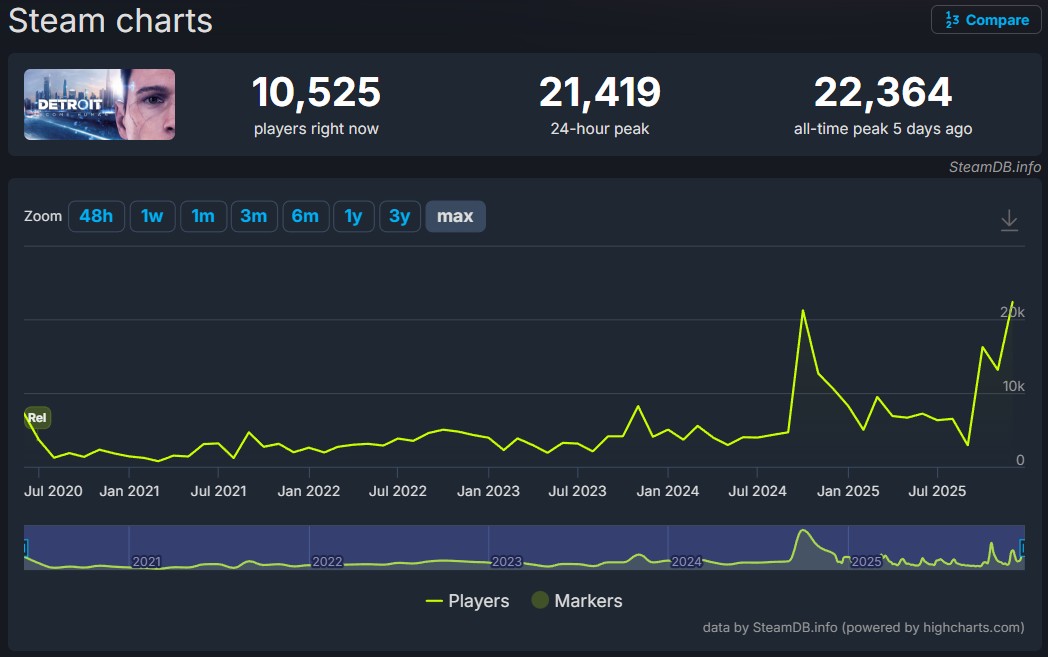This screenshot has width=1048, height=657.
Task: Click the max zoom button
Action: (455, 216)
